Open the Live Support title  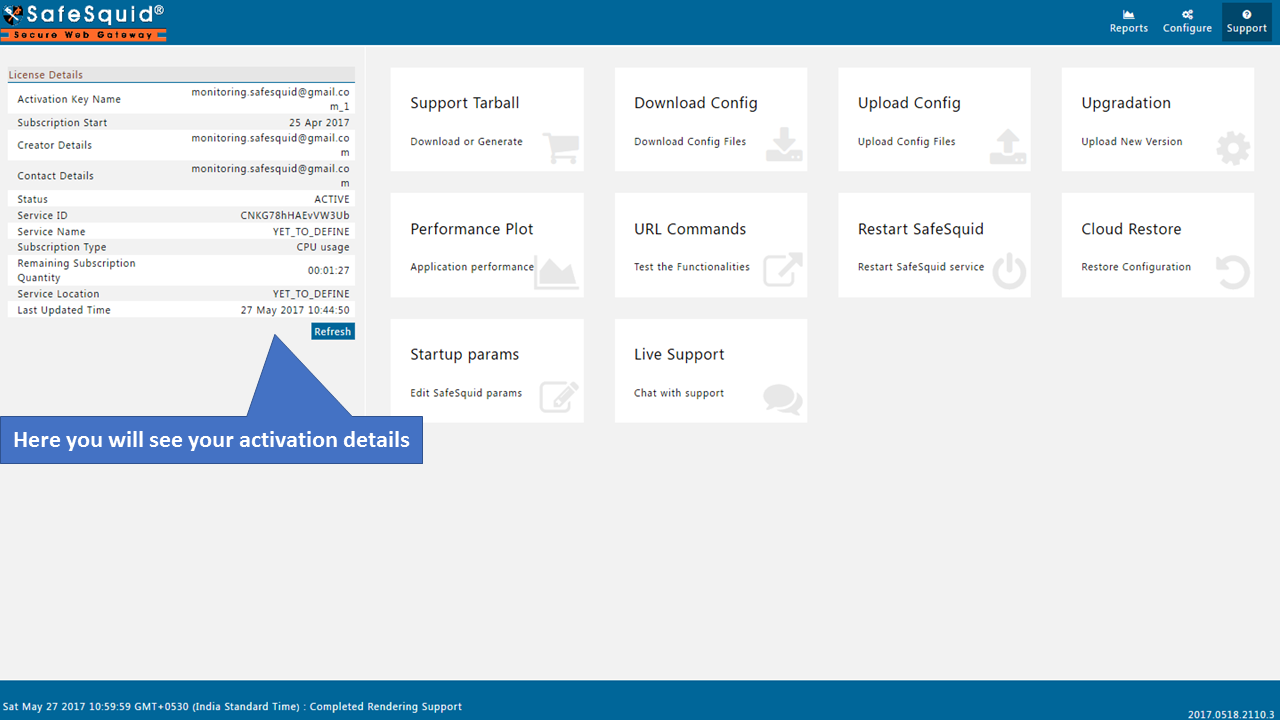pos(679,354)
